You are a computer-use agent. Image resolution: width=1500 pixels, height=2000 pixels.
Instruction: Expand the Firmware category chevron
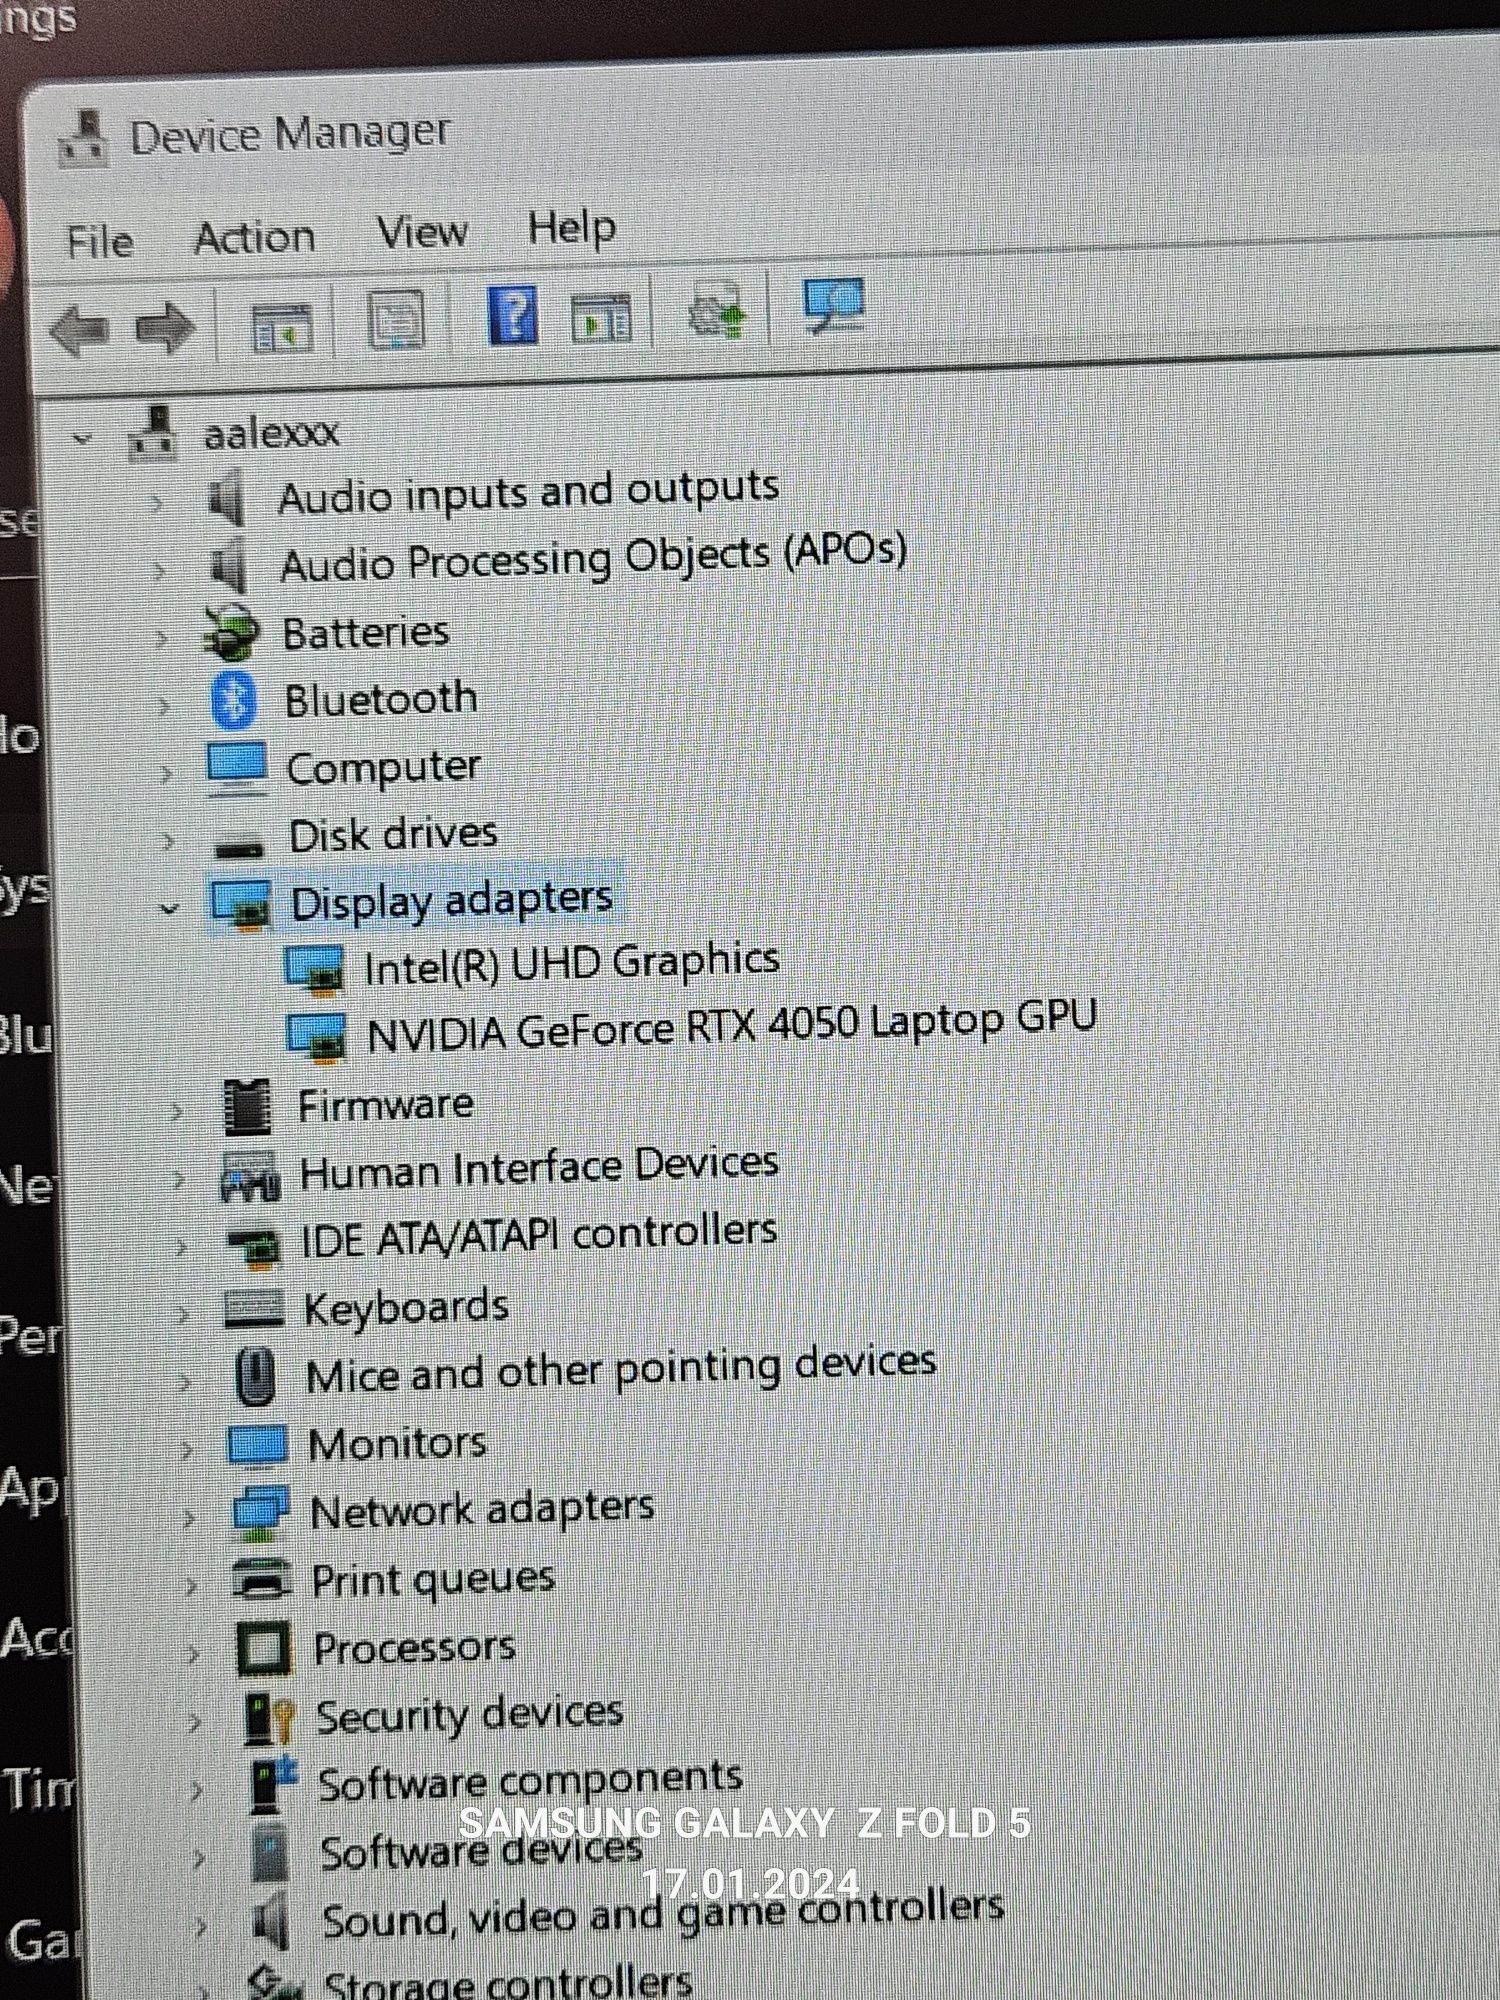click(x=176, y=1112)
